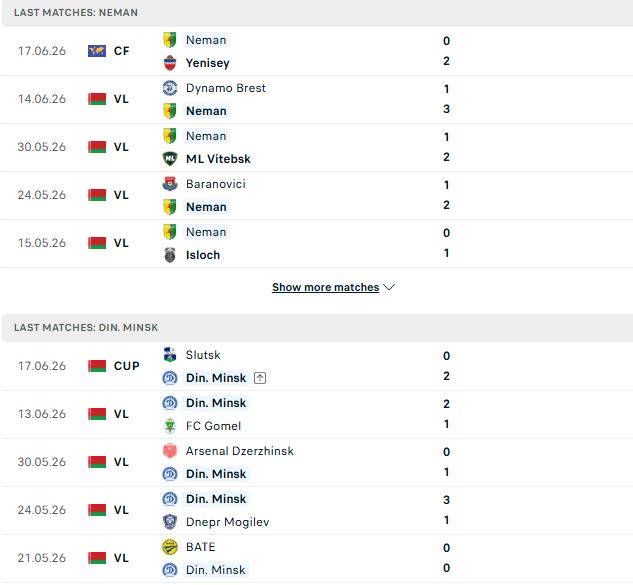633x585 pixels.
Task: Expand the Show more matches link
Action: 325,287
